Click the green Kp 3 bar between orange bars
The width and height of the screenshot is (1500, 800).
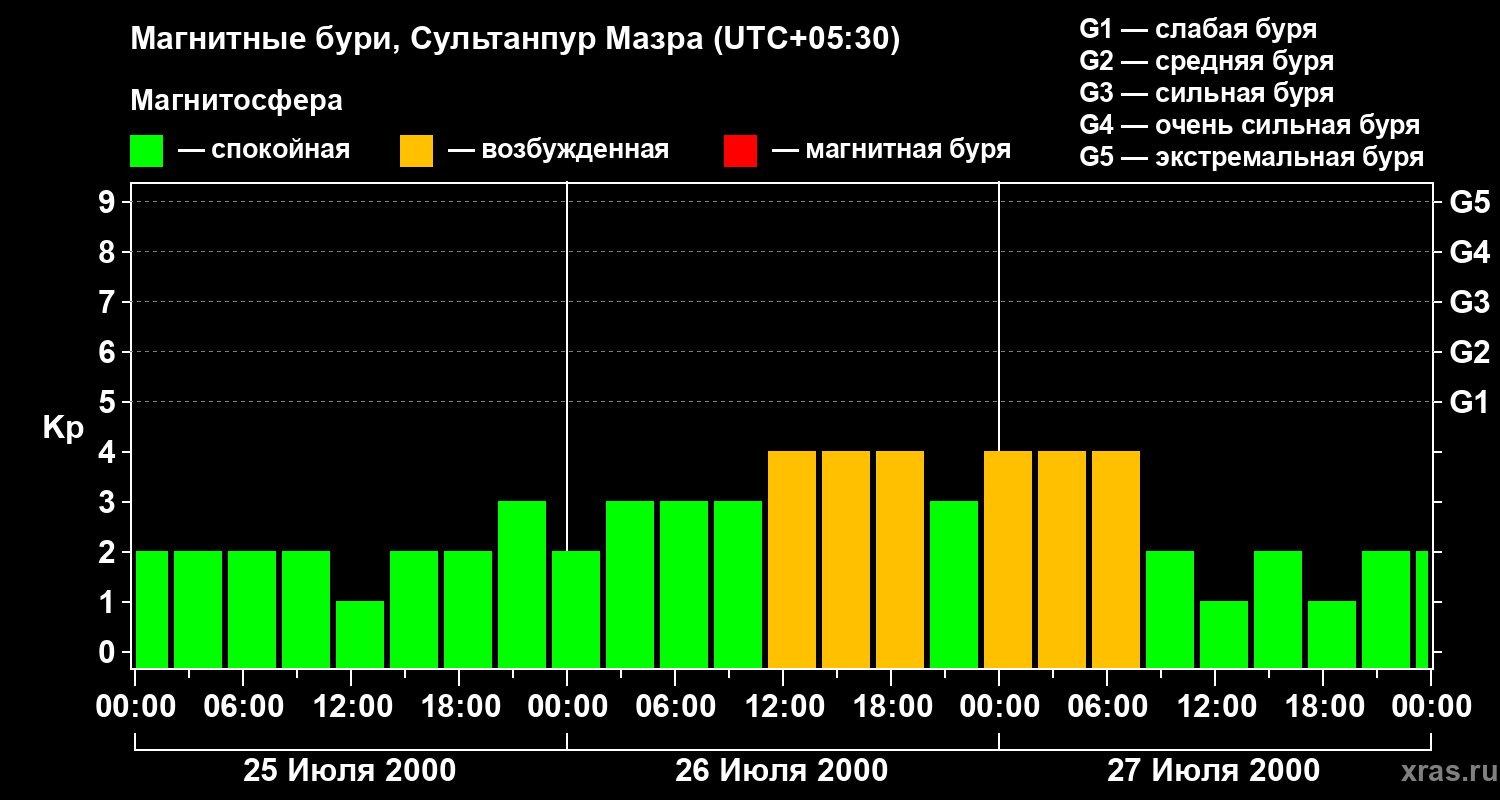click(954, 584)
